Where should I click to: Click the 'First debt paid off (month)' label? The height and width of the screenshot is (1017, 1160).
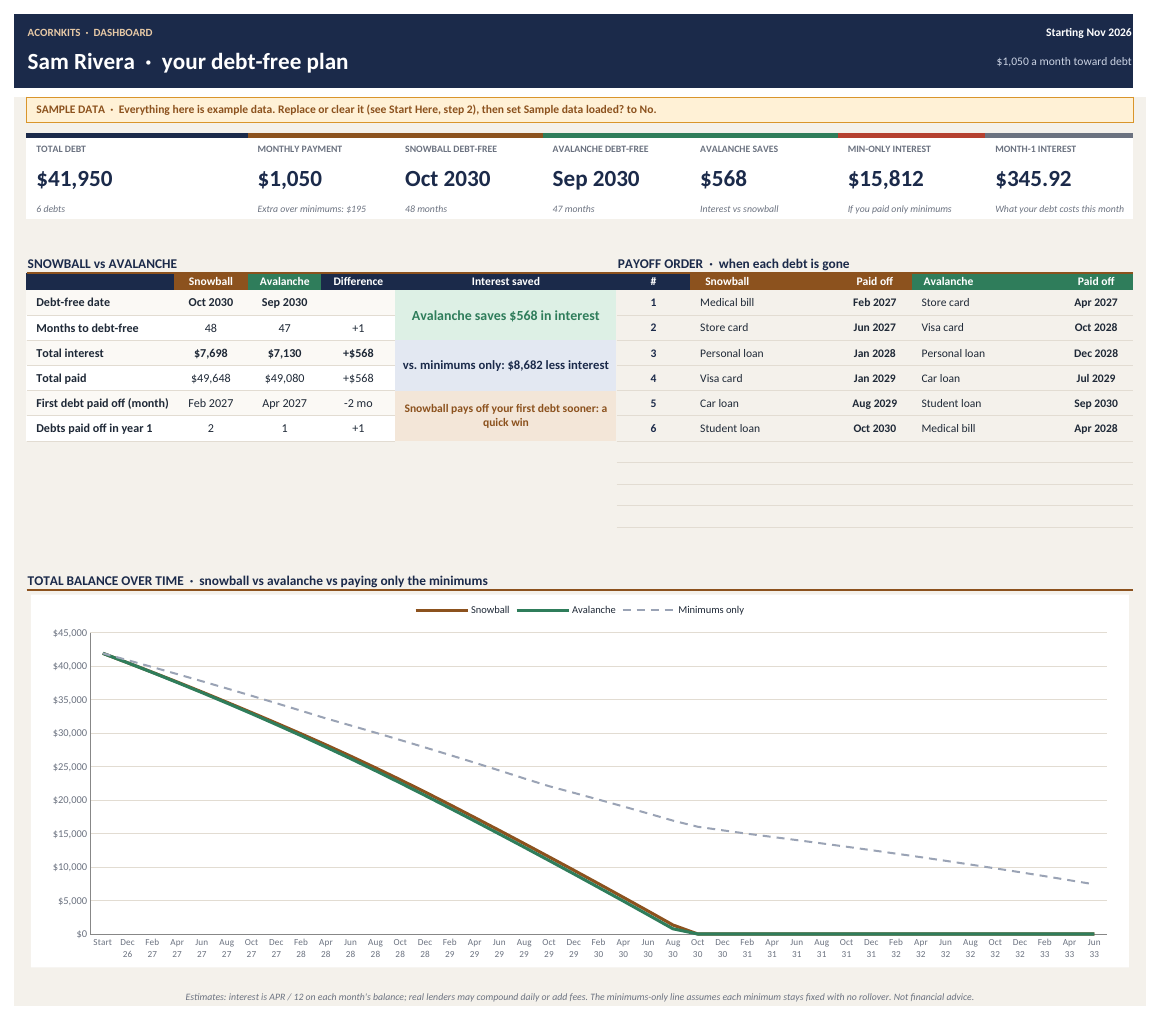pos(102,403)
